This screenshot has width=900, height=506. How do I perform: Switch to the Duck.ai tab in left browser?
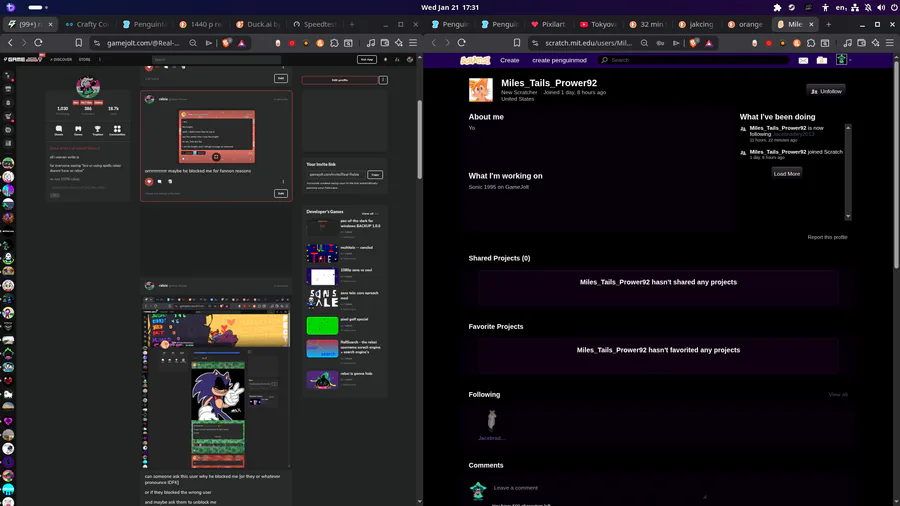click(x=258, y=25)
